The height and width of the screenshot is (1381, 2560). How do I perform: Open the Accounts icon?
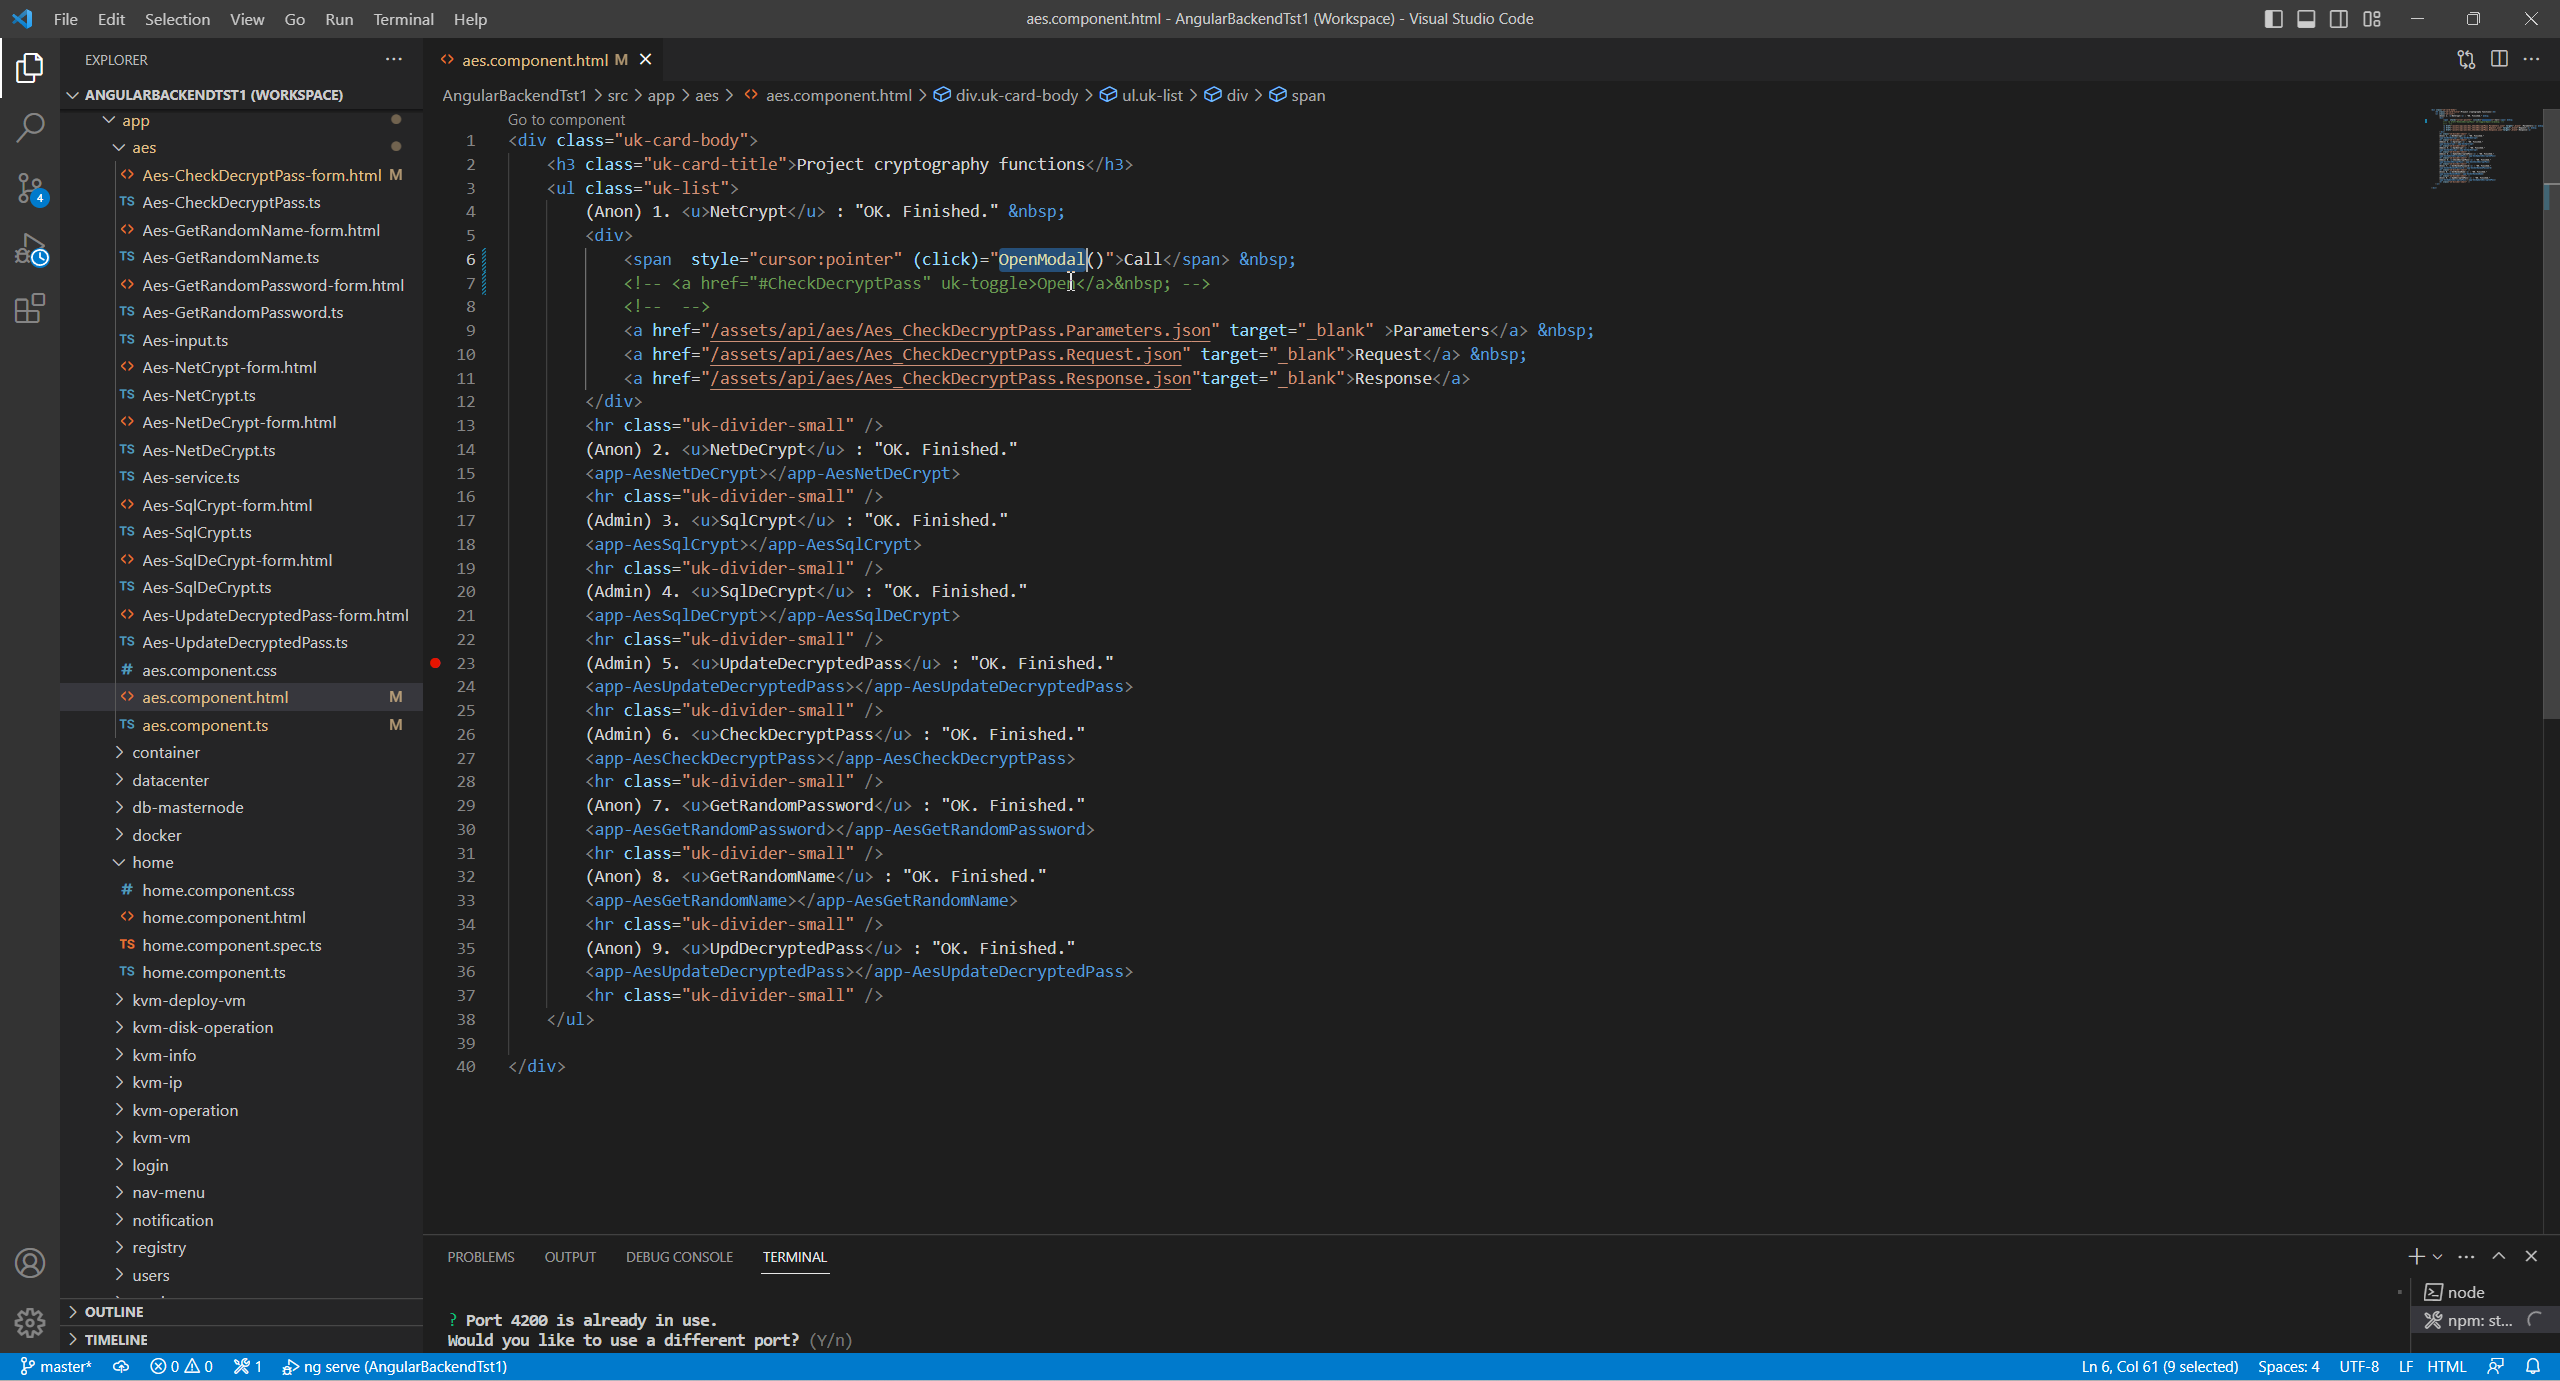click(30, 1263)
